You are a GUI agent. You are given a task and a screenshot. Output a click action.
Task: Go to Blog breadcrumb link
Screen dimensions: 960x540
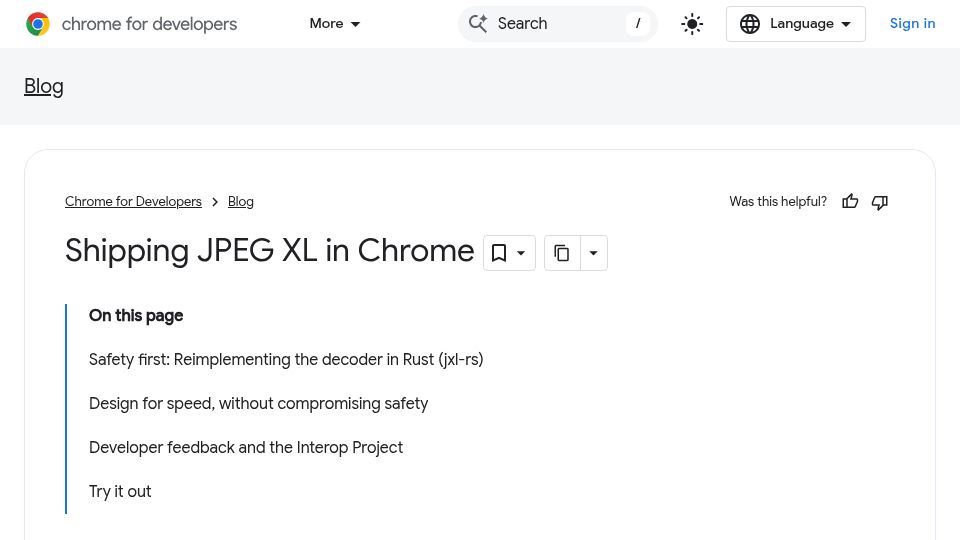click(241, 201)
